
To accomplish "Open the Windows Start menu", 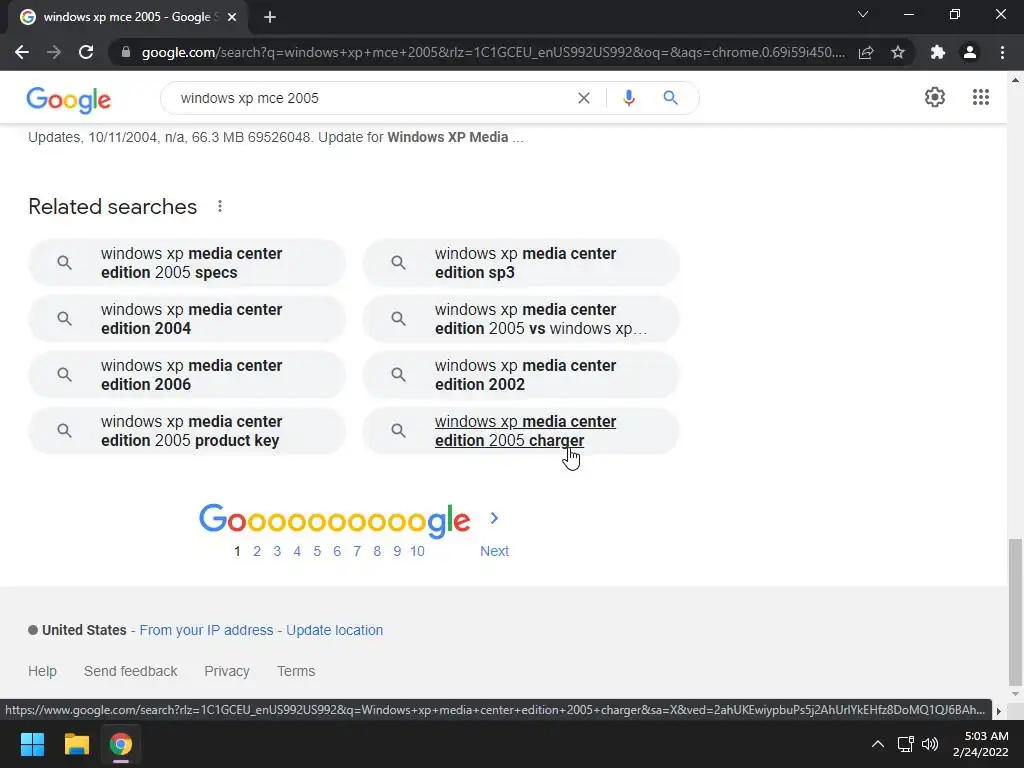I will click(x=32, y=744).
